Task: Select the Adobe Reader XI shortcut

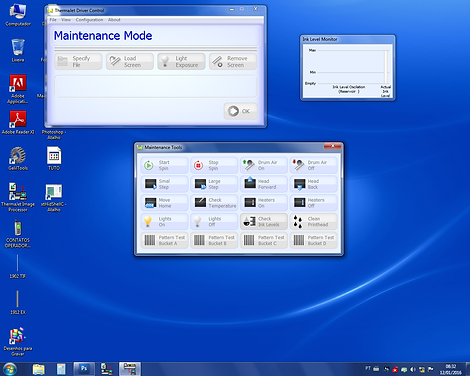Action: click(18, 123)
